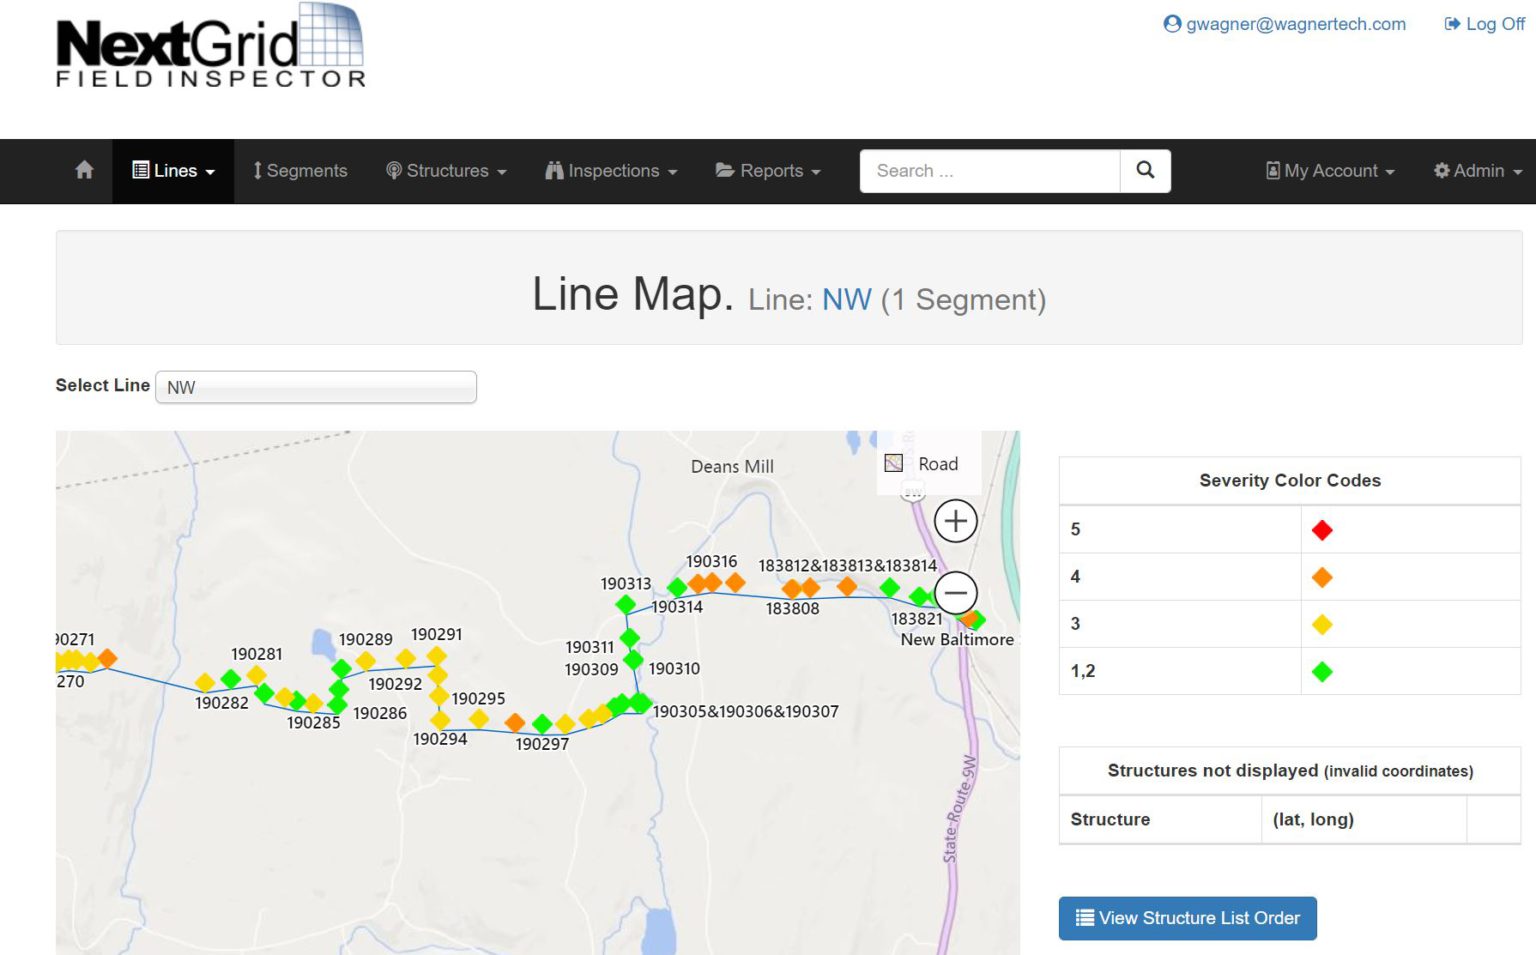This screenshot has width=1536, height=955.
Task: Open the Select Line combo box
Action: [316, 387]
